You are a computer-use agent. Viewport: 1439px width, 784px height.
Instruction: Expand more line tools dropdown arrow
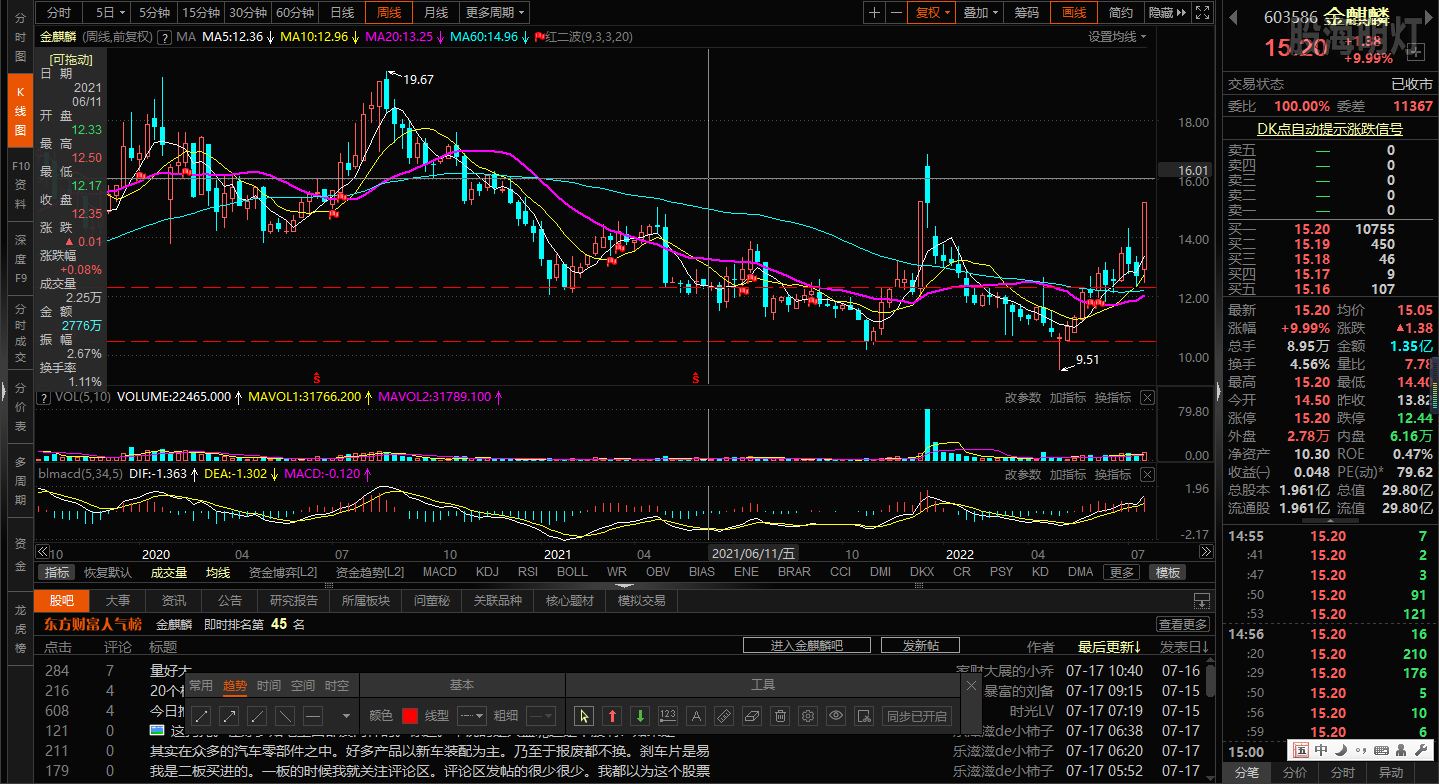click(346, 716)
